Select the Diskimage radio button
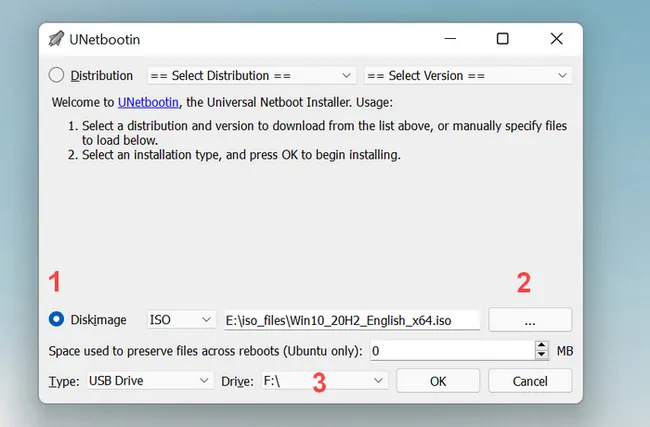The image size is (650, 427). pos(56,320)
